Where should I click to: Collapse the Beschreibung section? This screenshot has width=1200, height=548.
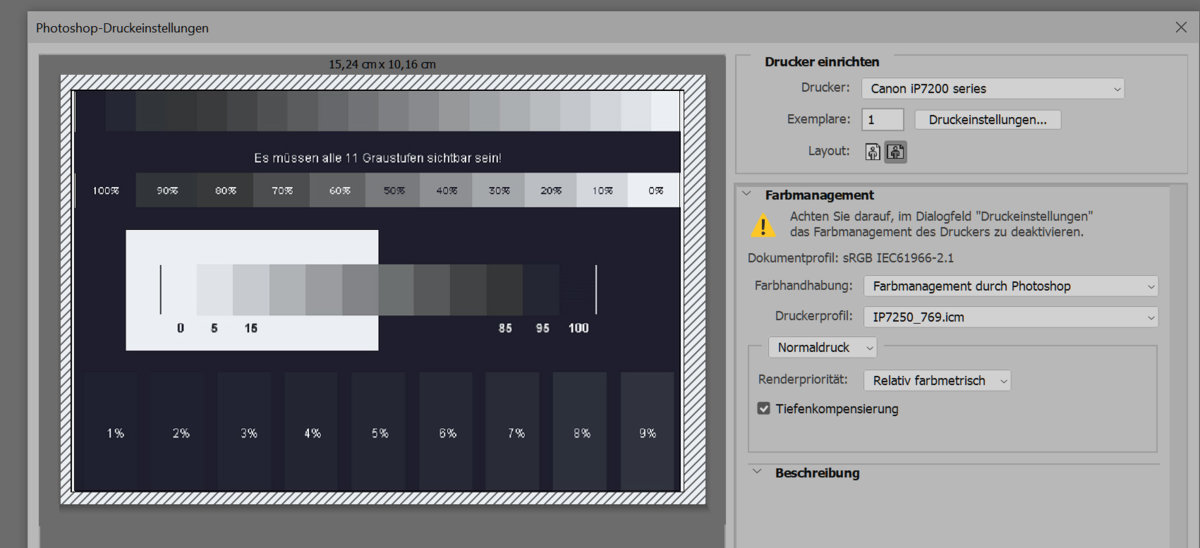[757, 473]
